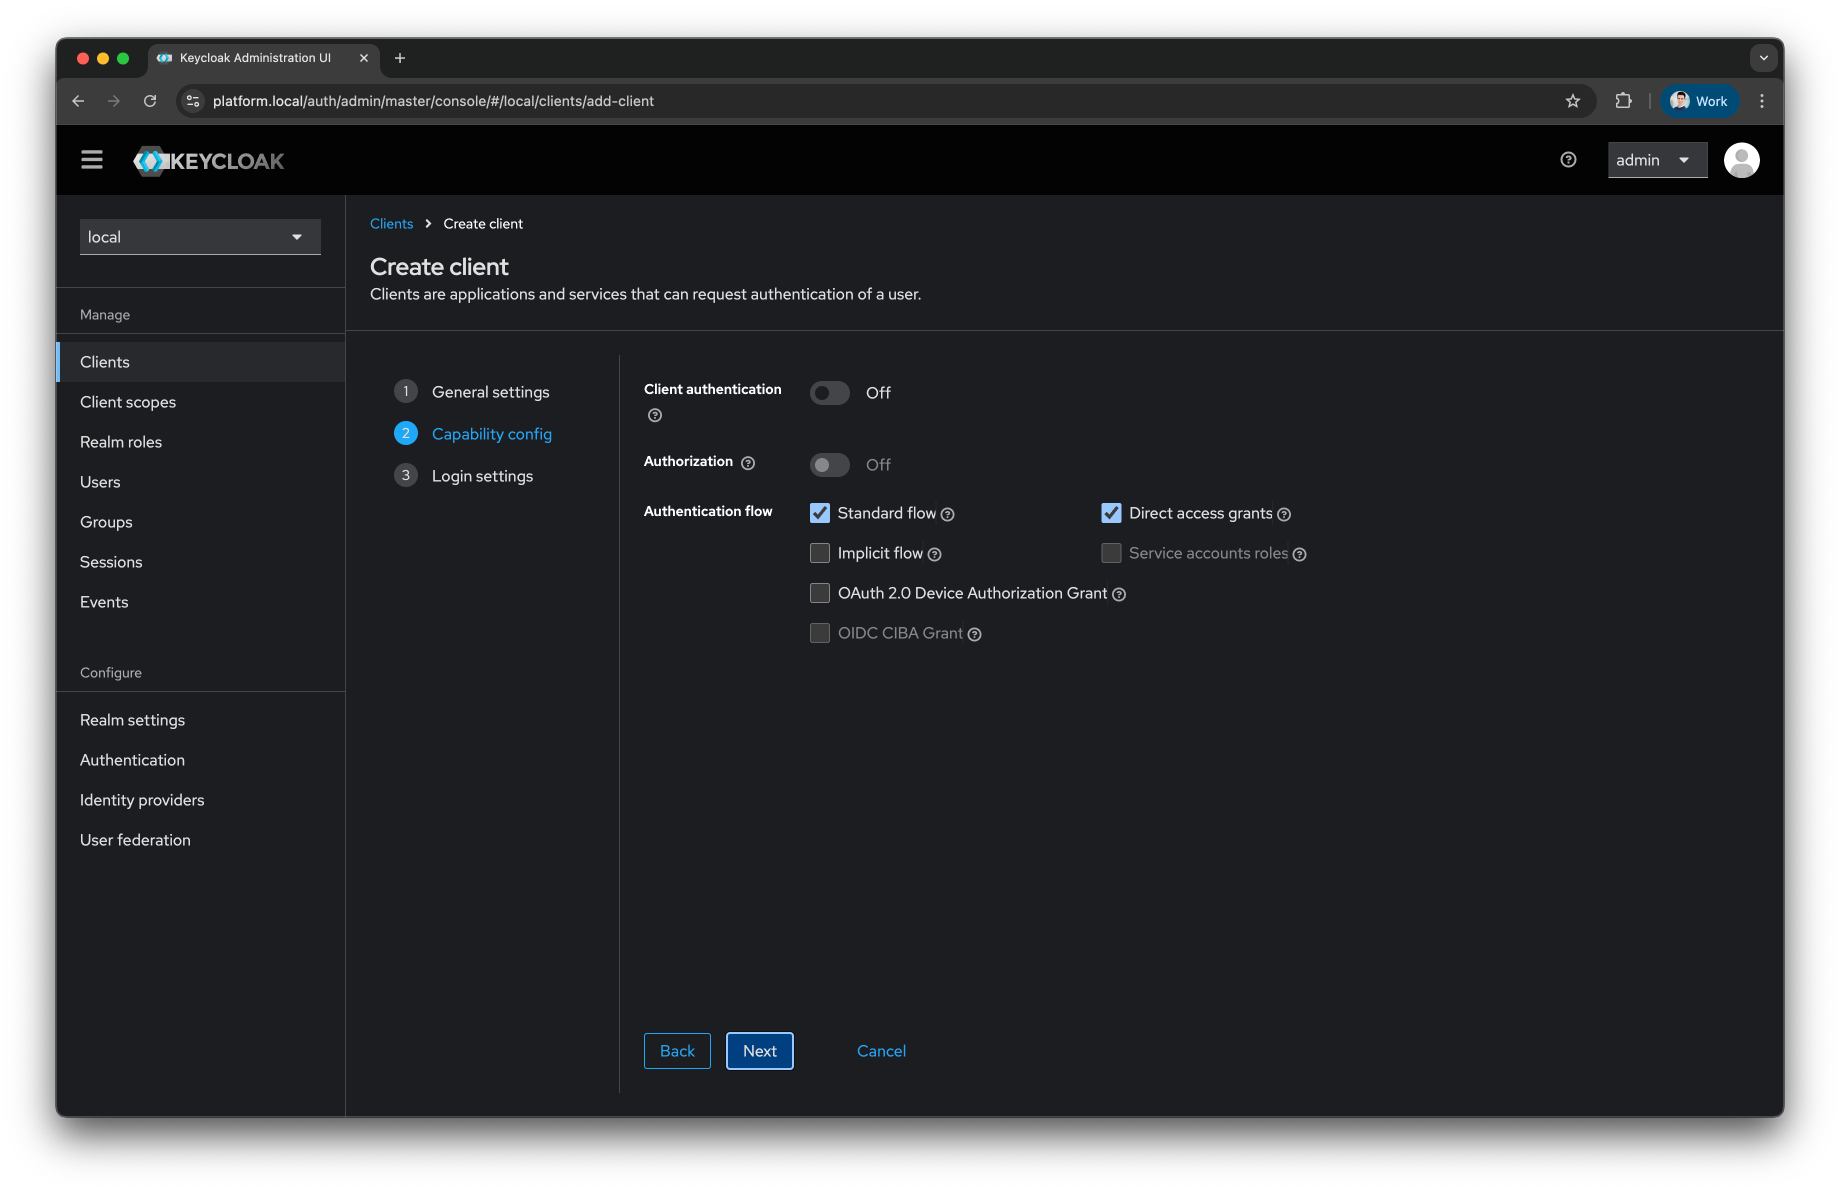The height and width of the screenshot is (1191, 1840).
Task: Select Realm settings in the sidebar
Action: point(132,719)
